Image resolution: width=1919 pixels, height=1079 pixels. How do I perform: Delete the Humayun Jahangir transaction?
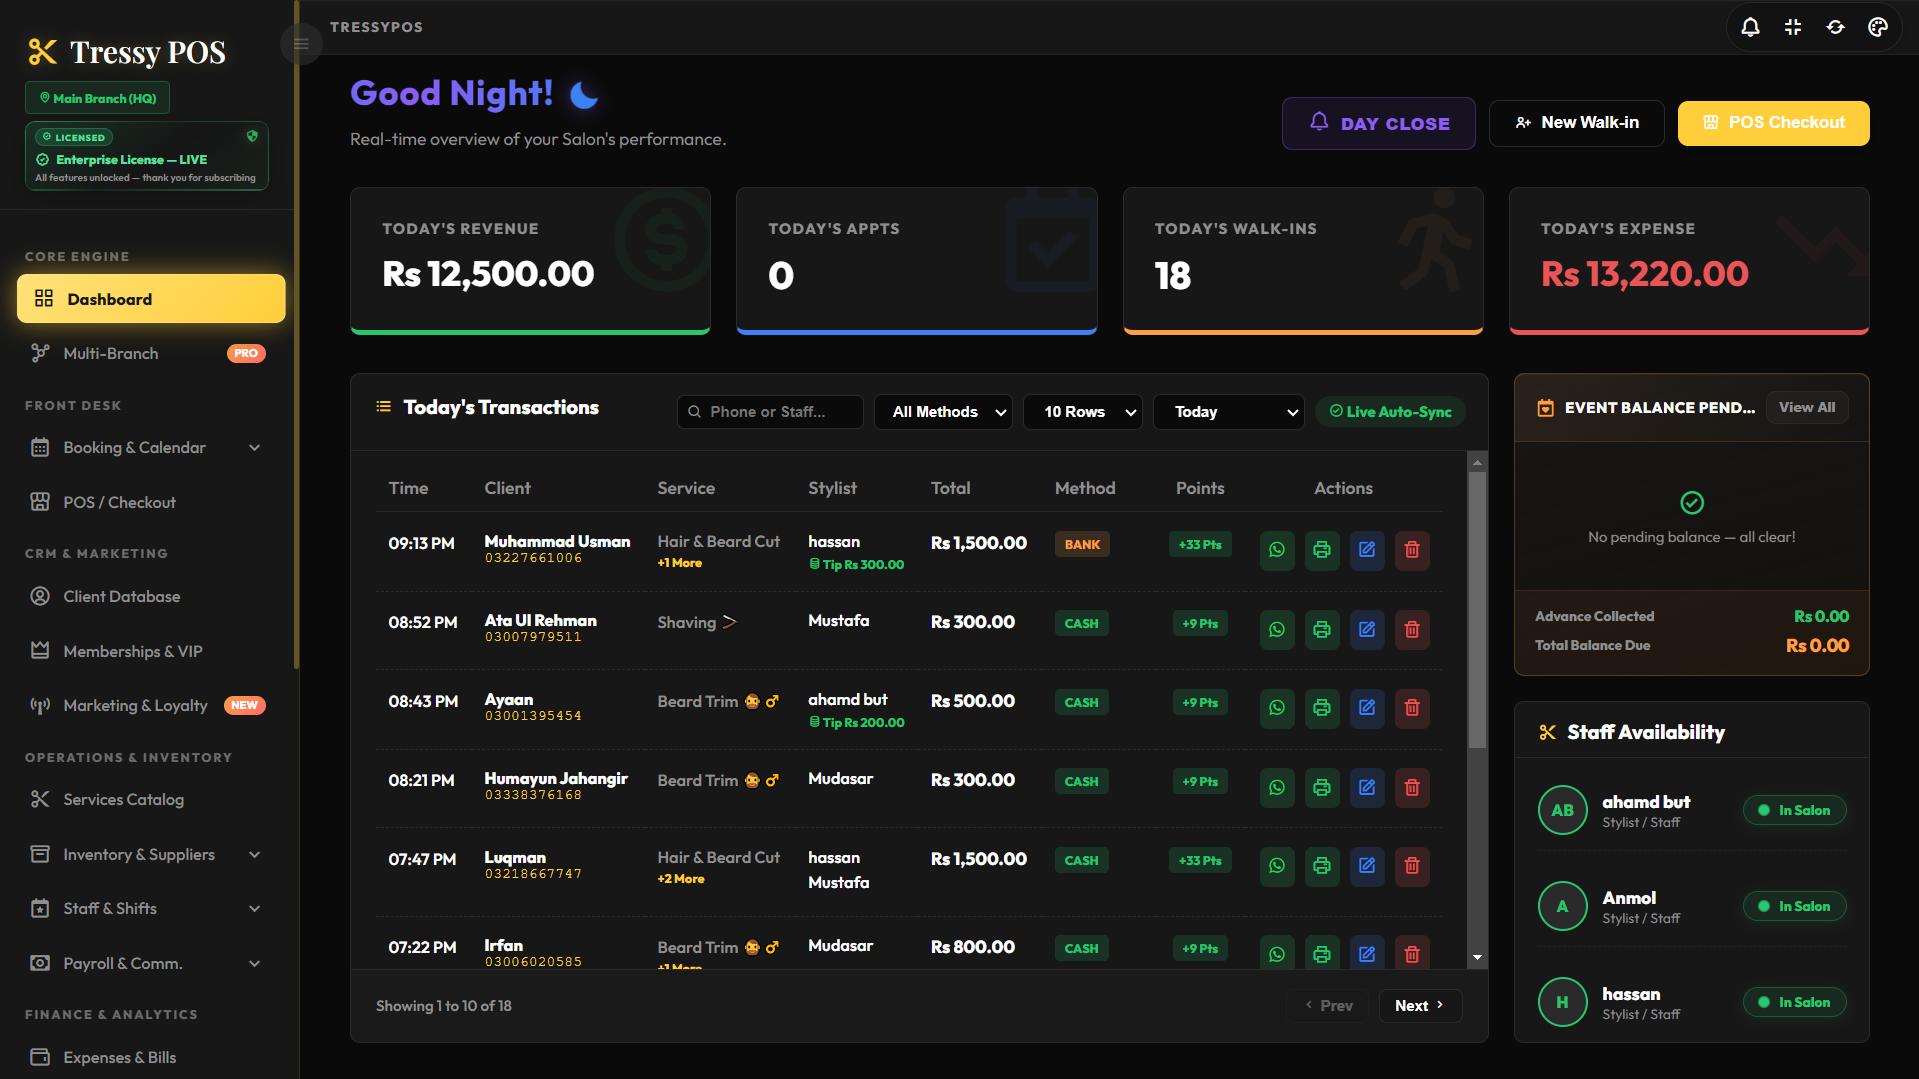point(1412,787)
